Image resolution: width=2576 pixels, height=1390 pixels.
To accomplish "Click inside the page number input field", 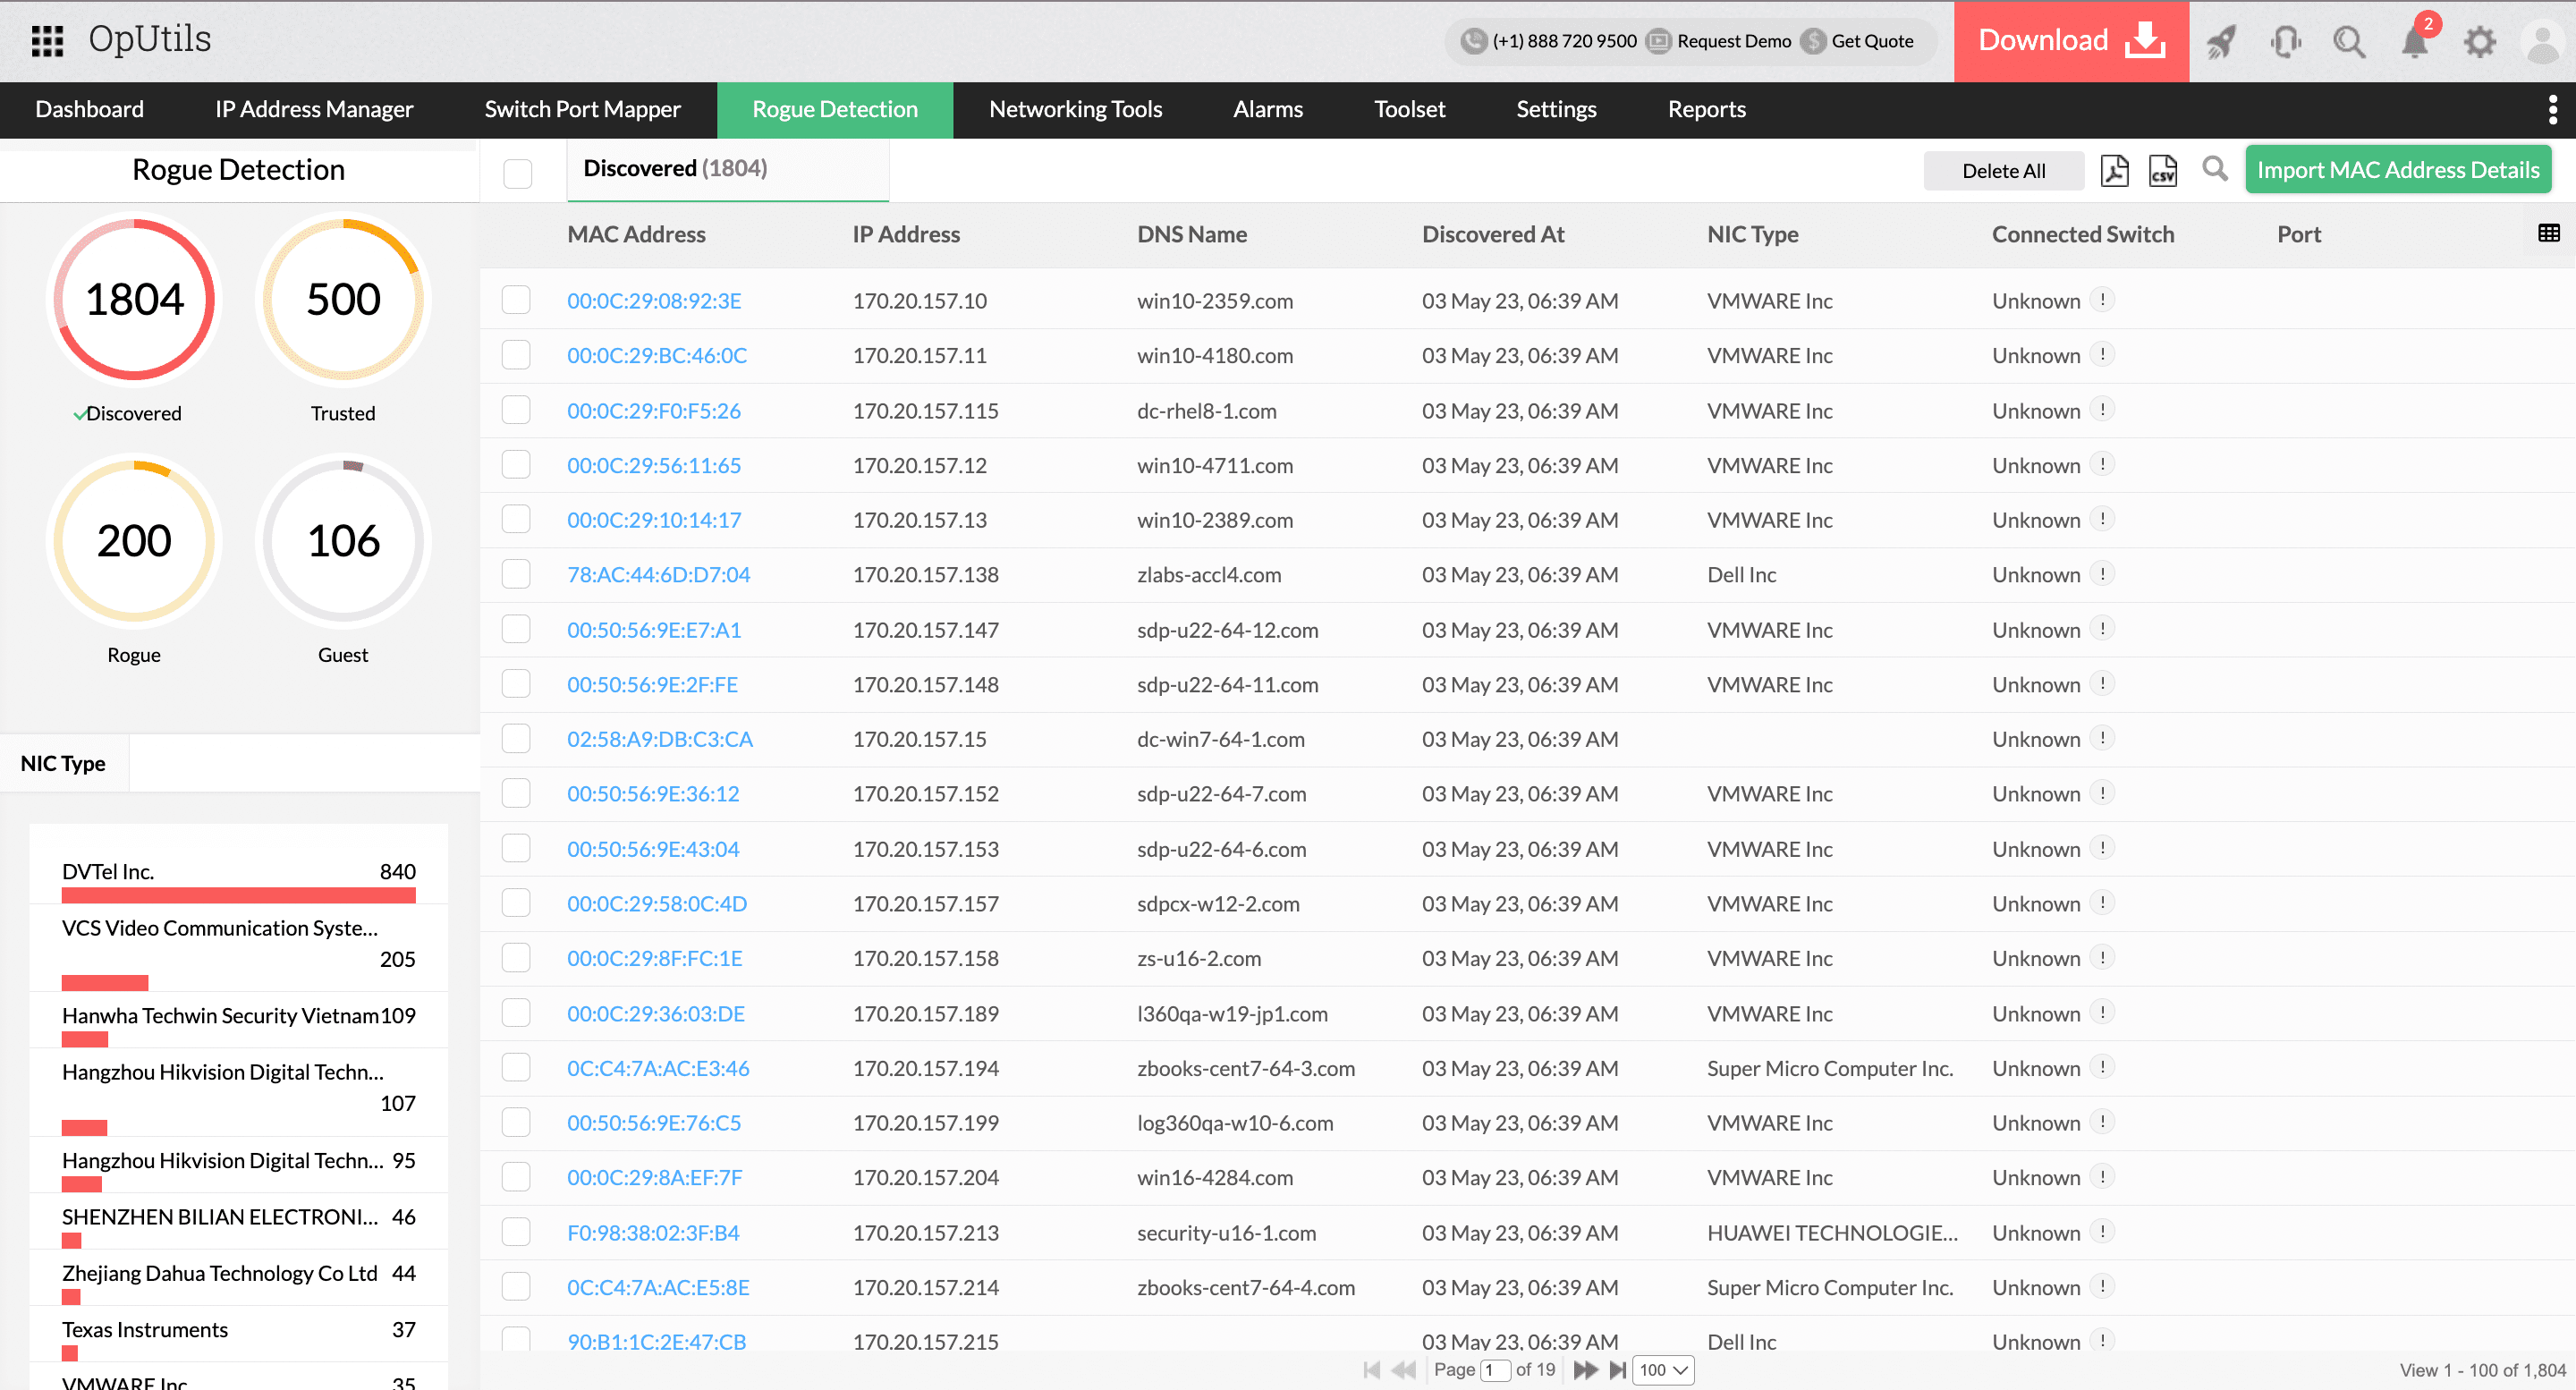I will (x=1496, y=1370).
